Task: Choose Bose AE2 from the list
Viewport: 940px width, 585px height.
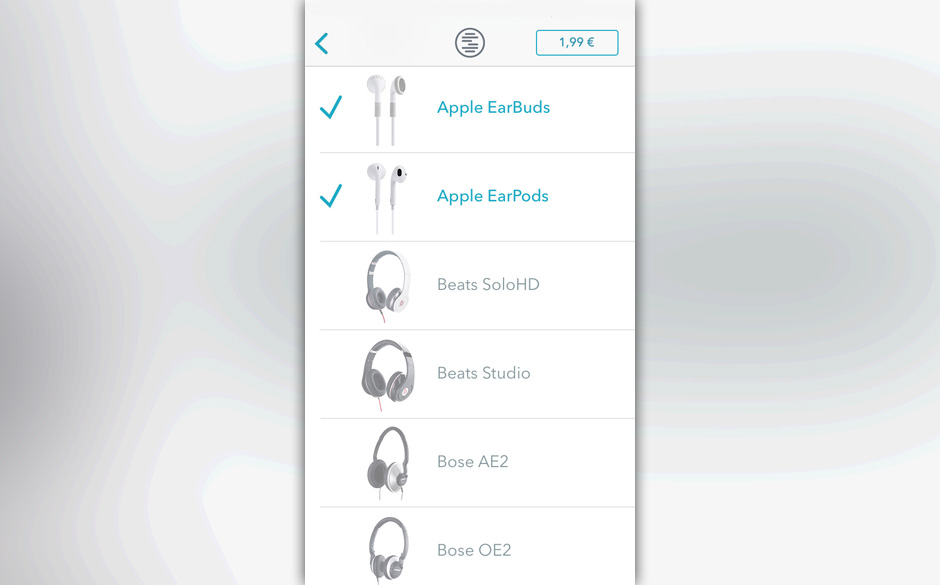Action: pyautogui.click(x=472, y=462)
